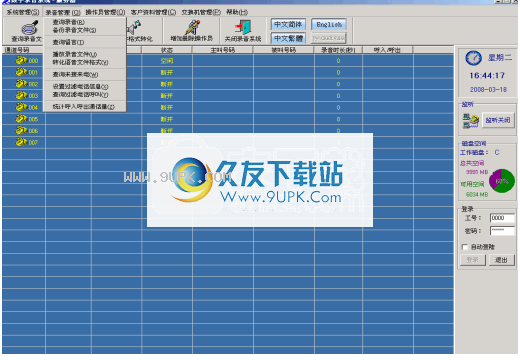Click the inbound/outbound column header
Image resolution: width=520 pixels, height=360 pixels.
point(388,50)
